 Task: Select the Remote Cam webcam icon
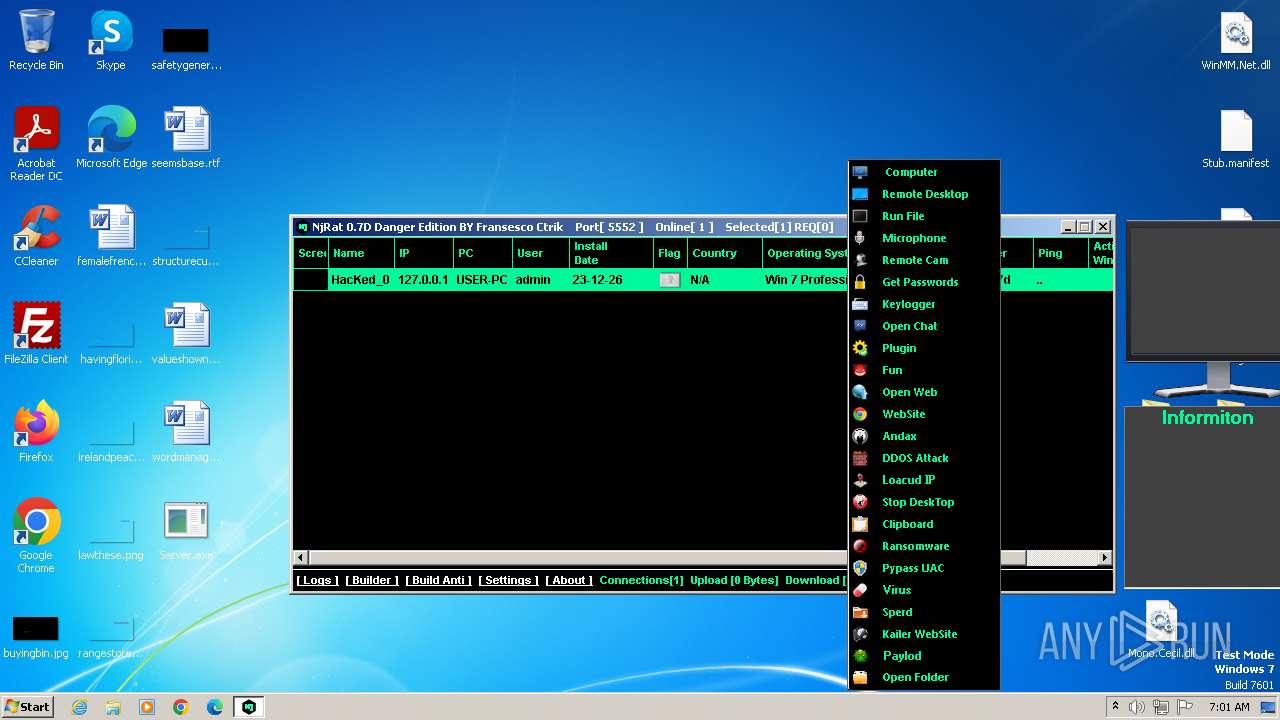pos(860,260)
